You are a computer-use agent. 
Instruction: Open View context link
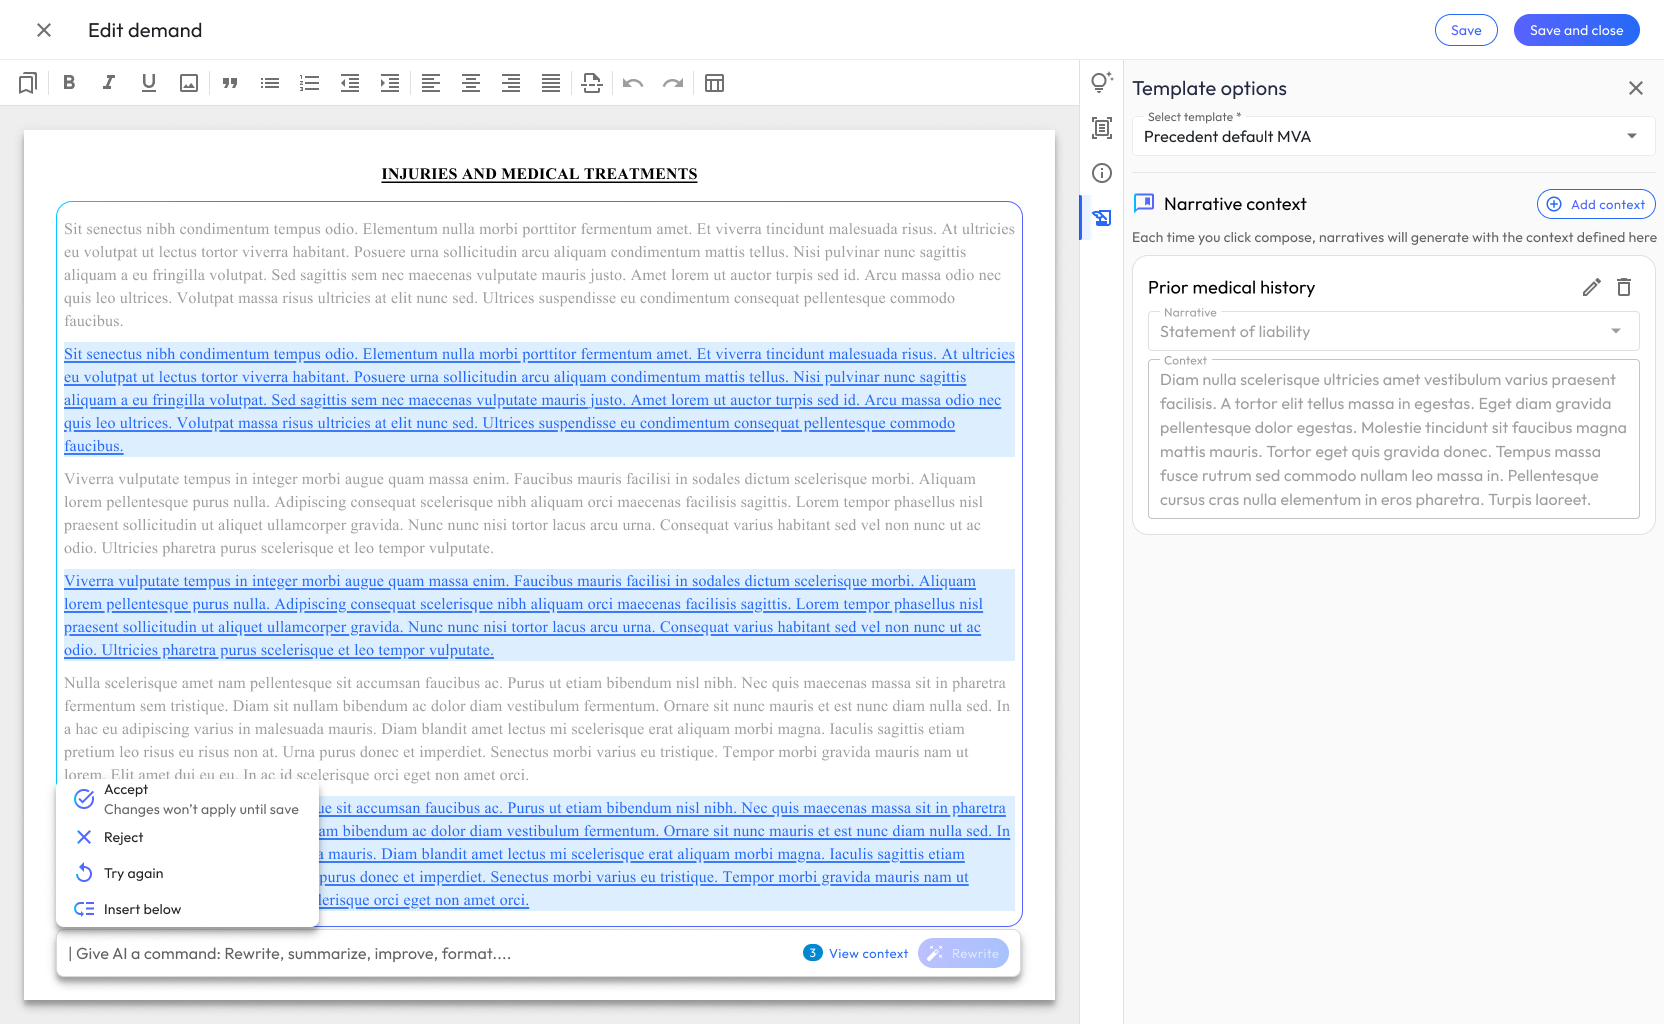[868, 953]
